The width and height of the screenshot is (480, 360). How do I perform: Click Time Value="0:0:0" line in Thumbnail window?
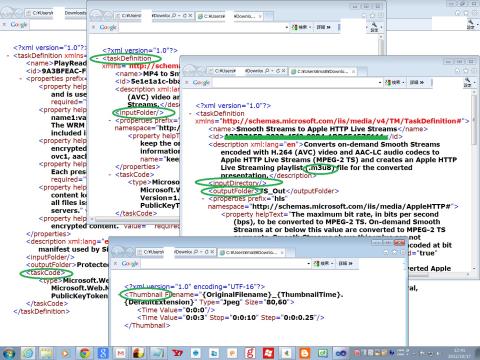tap(176, 310)
